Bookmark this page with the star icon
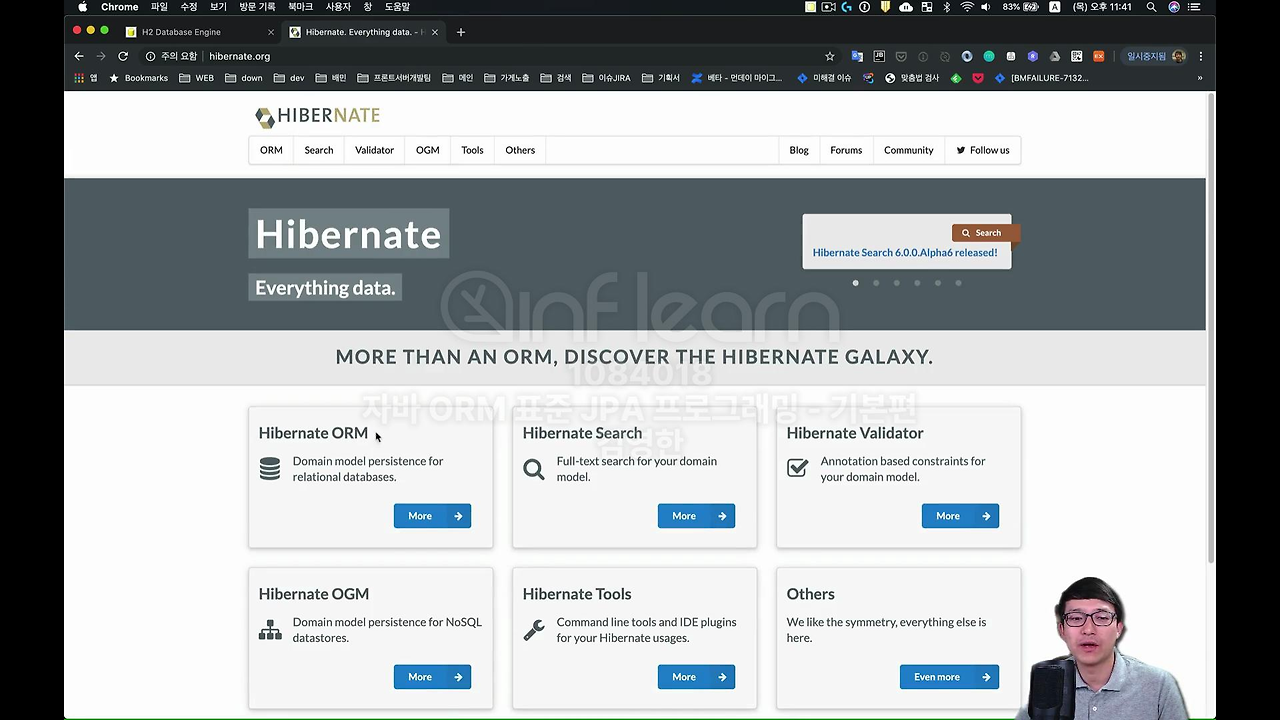 point(829,56)
